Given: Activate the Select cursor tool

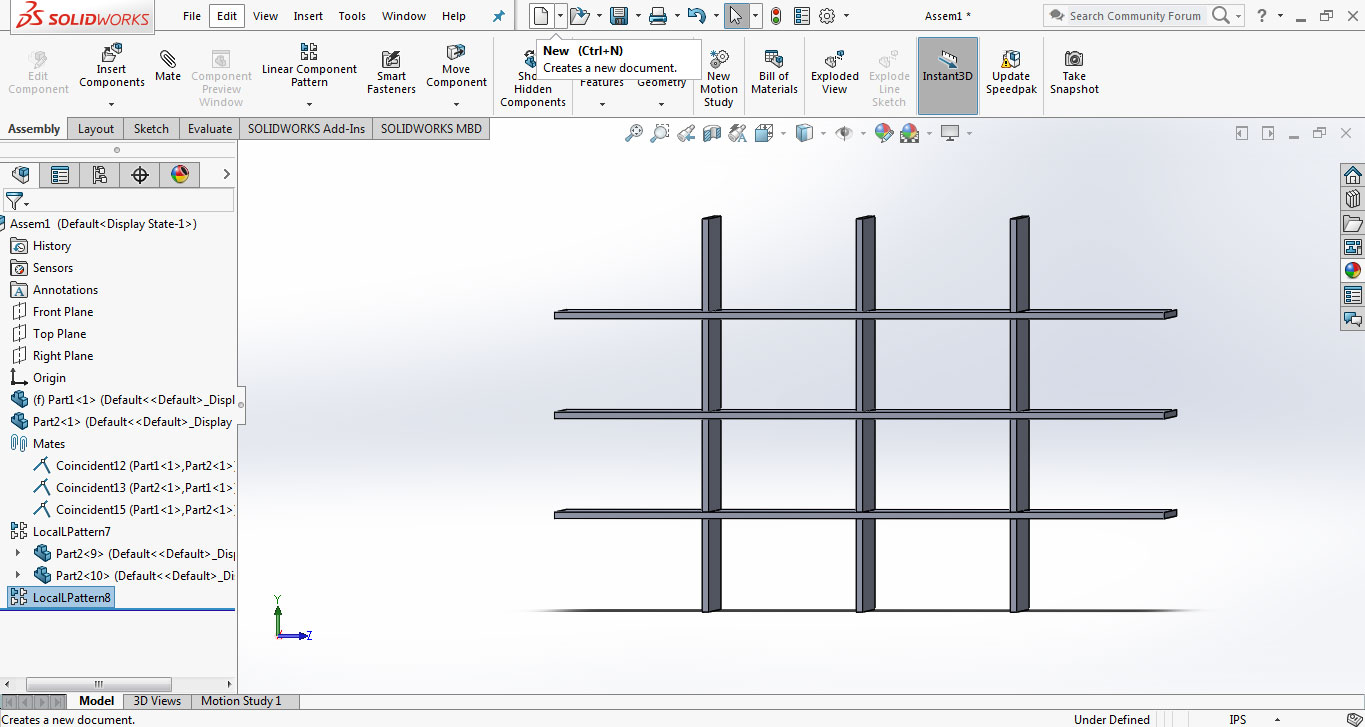Looking at the screenshot, I should pos(736,16).
